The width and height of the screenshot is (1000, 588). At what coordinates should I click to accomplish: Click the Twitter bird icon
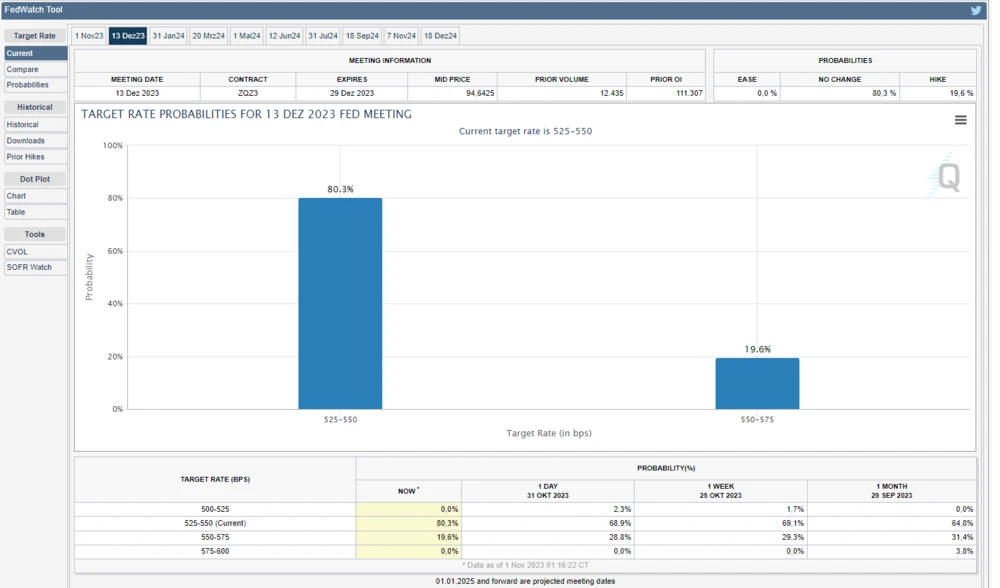pyautogui.click(x=976, y=10)
